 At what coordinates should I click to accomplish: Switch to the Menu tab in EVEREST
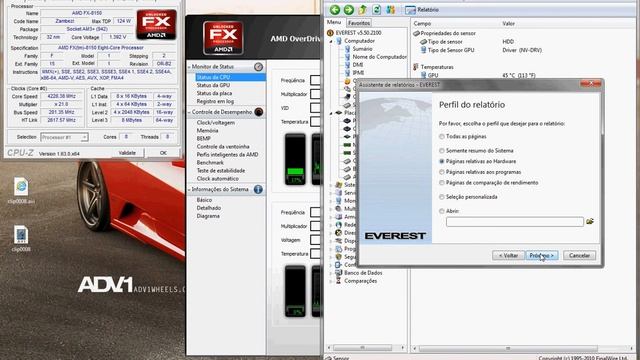334,22
